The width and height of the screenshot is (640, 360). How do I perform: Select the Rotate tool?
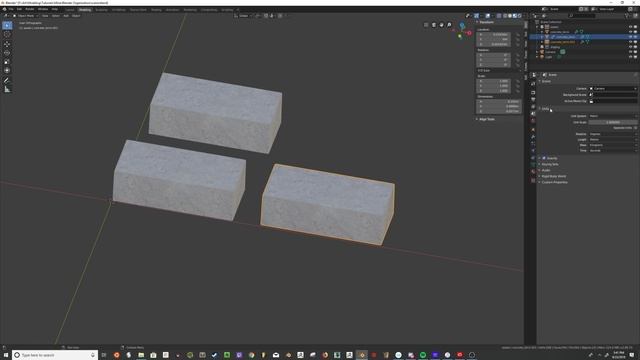(x=7, y=53)
